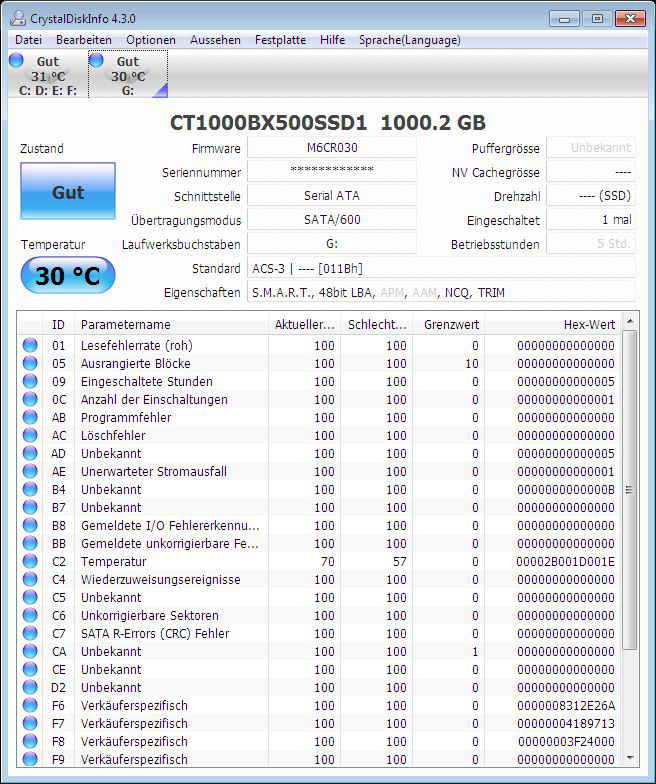Open the Optionen menu
656x784 pixels.
[150, 40]
